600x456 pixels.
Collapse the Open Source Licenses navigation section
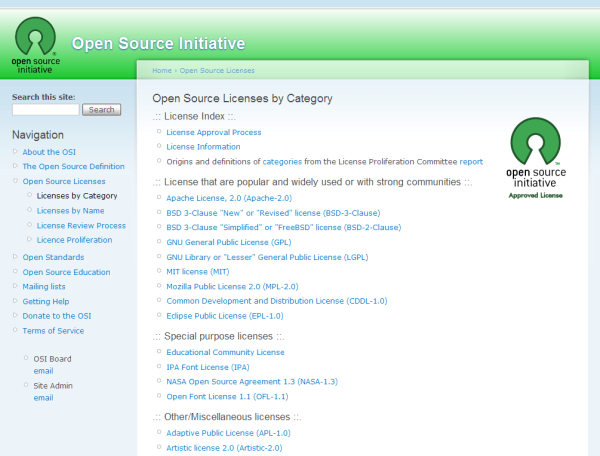pos(14,181)
